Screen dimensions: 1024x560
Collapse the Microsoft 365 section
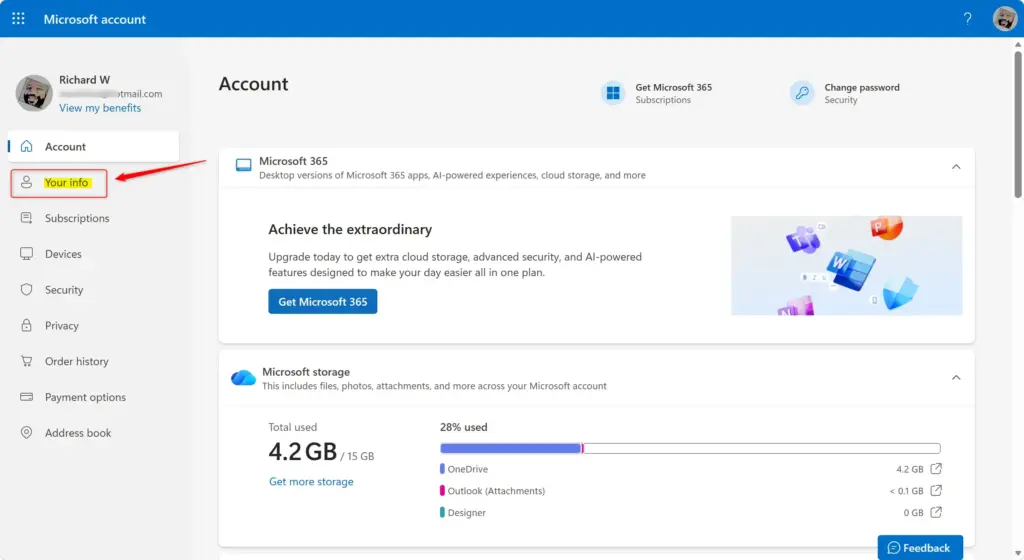[956, 167]
